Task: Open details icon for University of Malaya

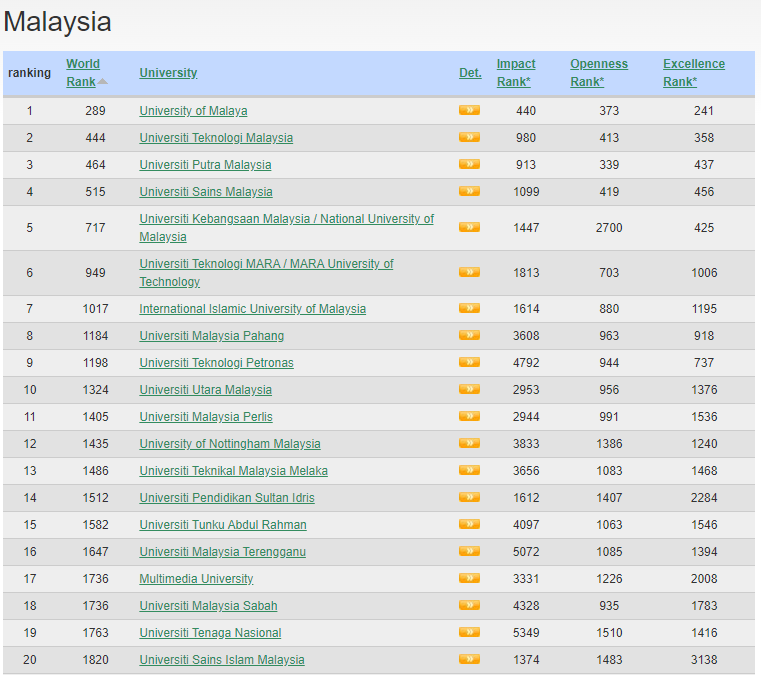Action: point(469,110)
